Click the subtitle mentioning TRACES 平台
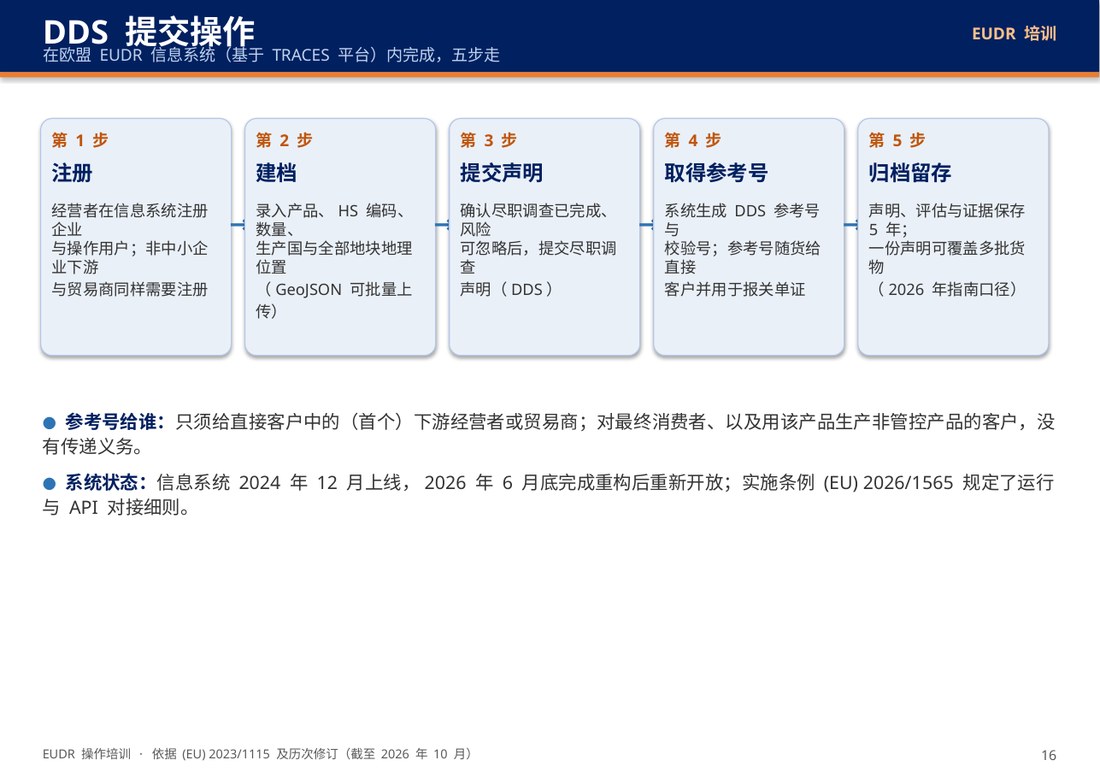 pyautogui.click(x=271, y=55)
